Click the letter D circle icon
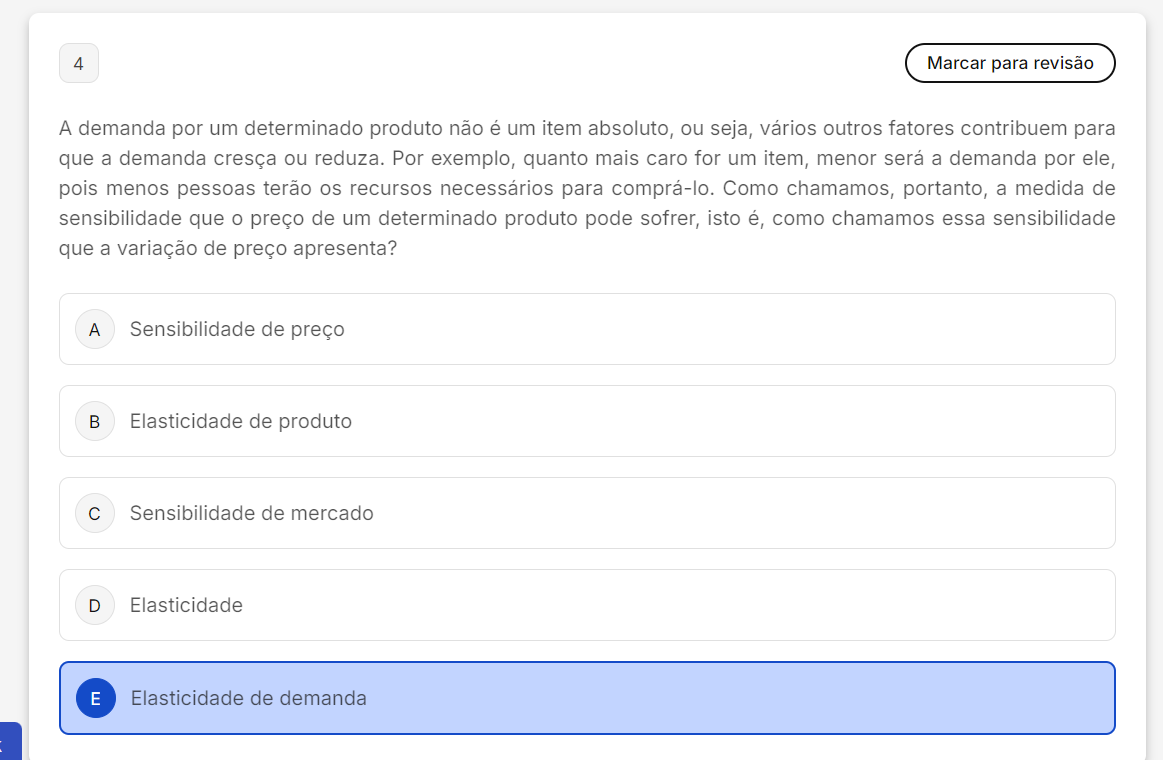Viewport: 1163px width, 760px height. [x=95, y=605]
